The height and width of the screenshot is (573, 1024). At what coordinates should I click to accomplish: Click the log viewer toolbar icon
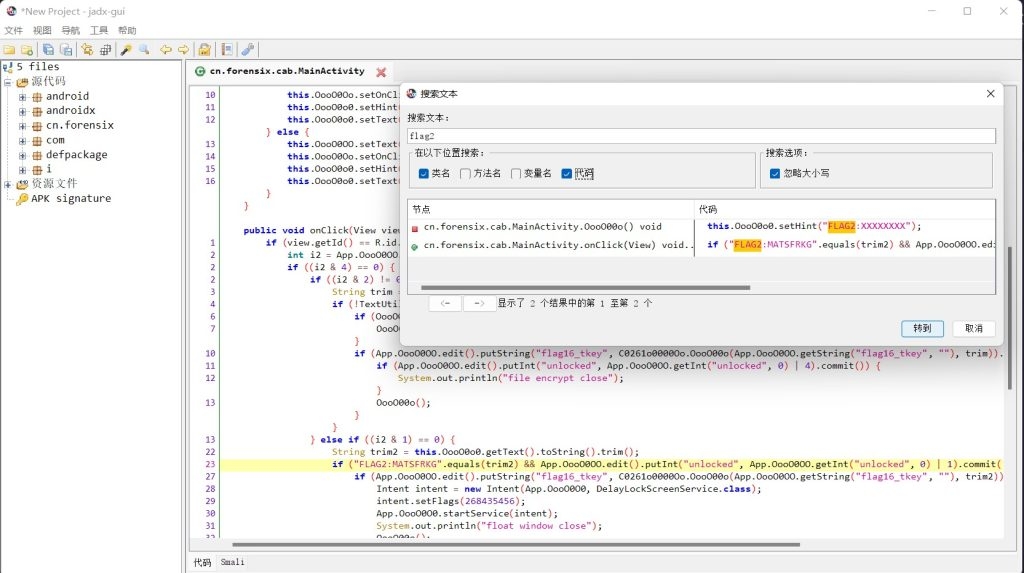click(x=227, y=49)
